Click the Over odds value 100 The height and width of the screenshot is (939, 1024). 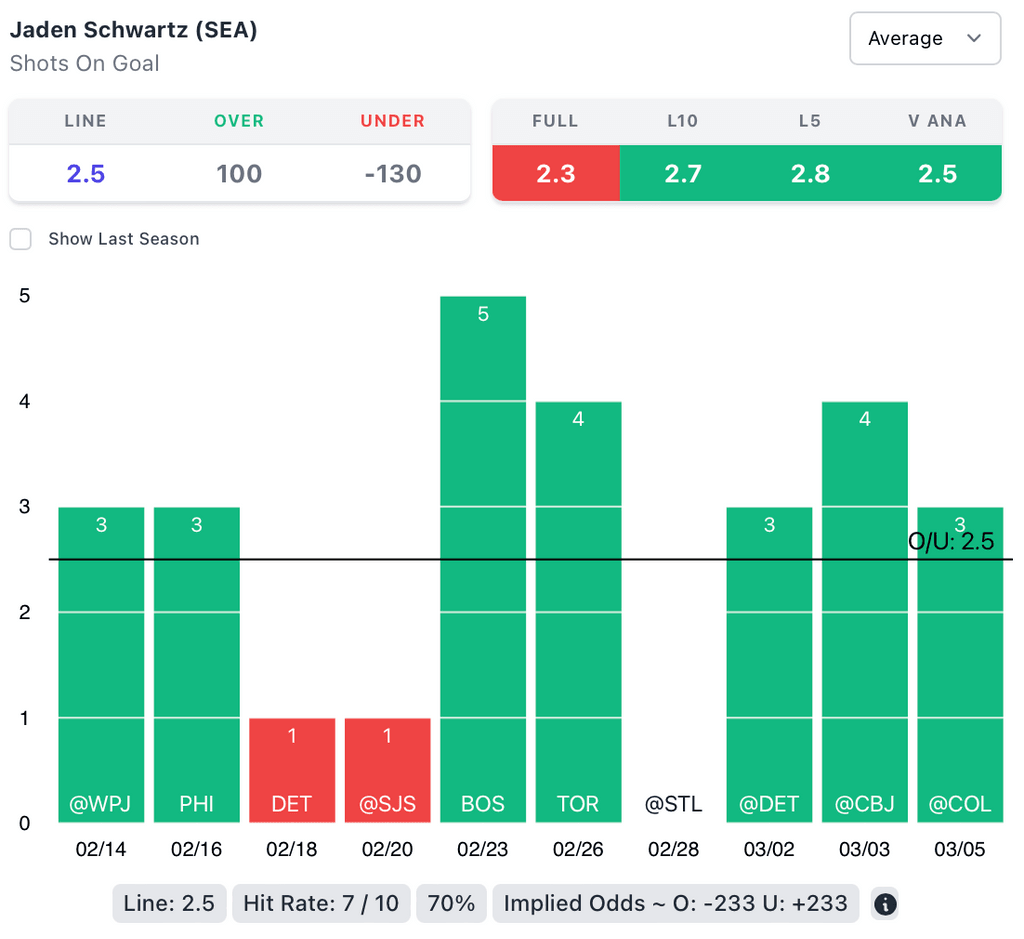pyautogui.click(x=239, y=173)
